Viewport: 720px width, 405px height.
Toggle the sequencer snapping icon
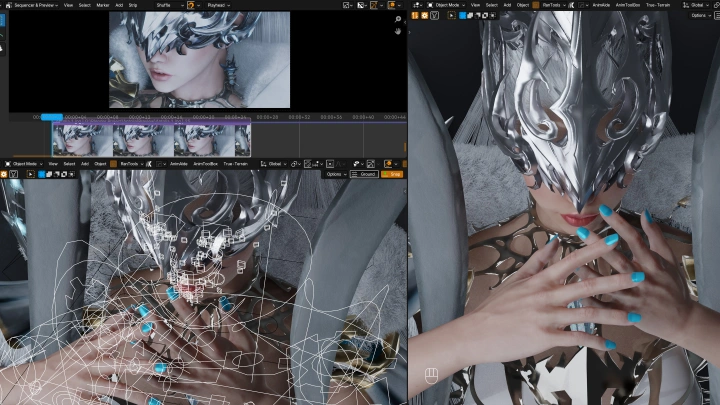pos(191,5)
